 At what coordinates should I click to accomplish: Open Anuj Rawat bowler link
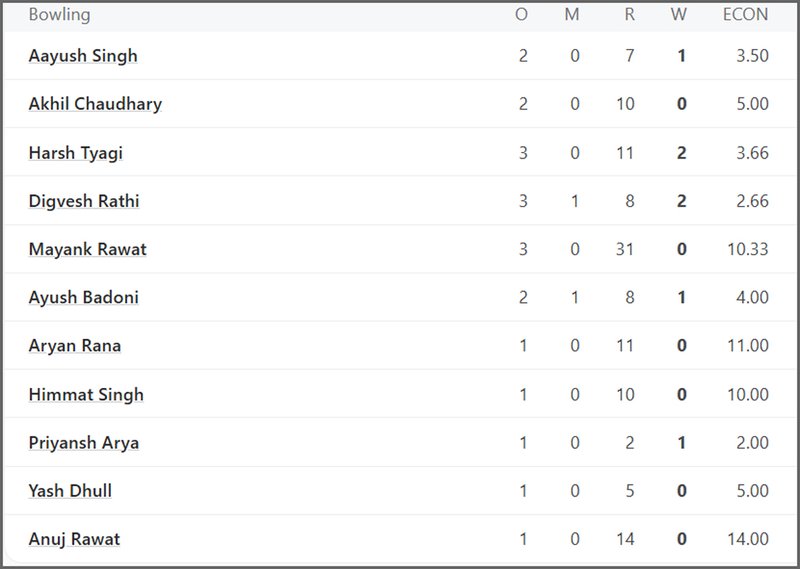click(74, 539)
